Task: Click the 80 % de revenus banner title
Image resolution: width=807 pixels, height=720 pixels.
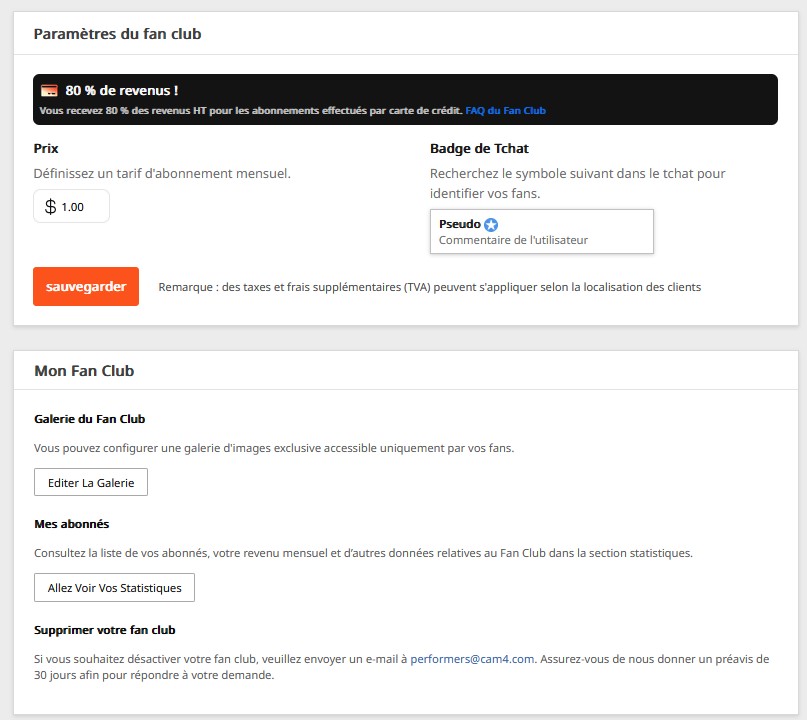Action: pos(121,91)
